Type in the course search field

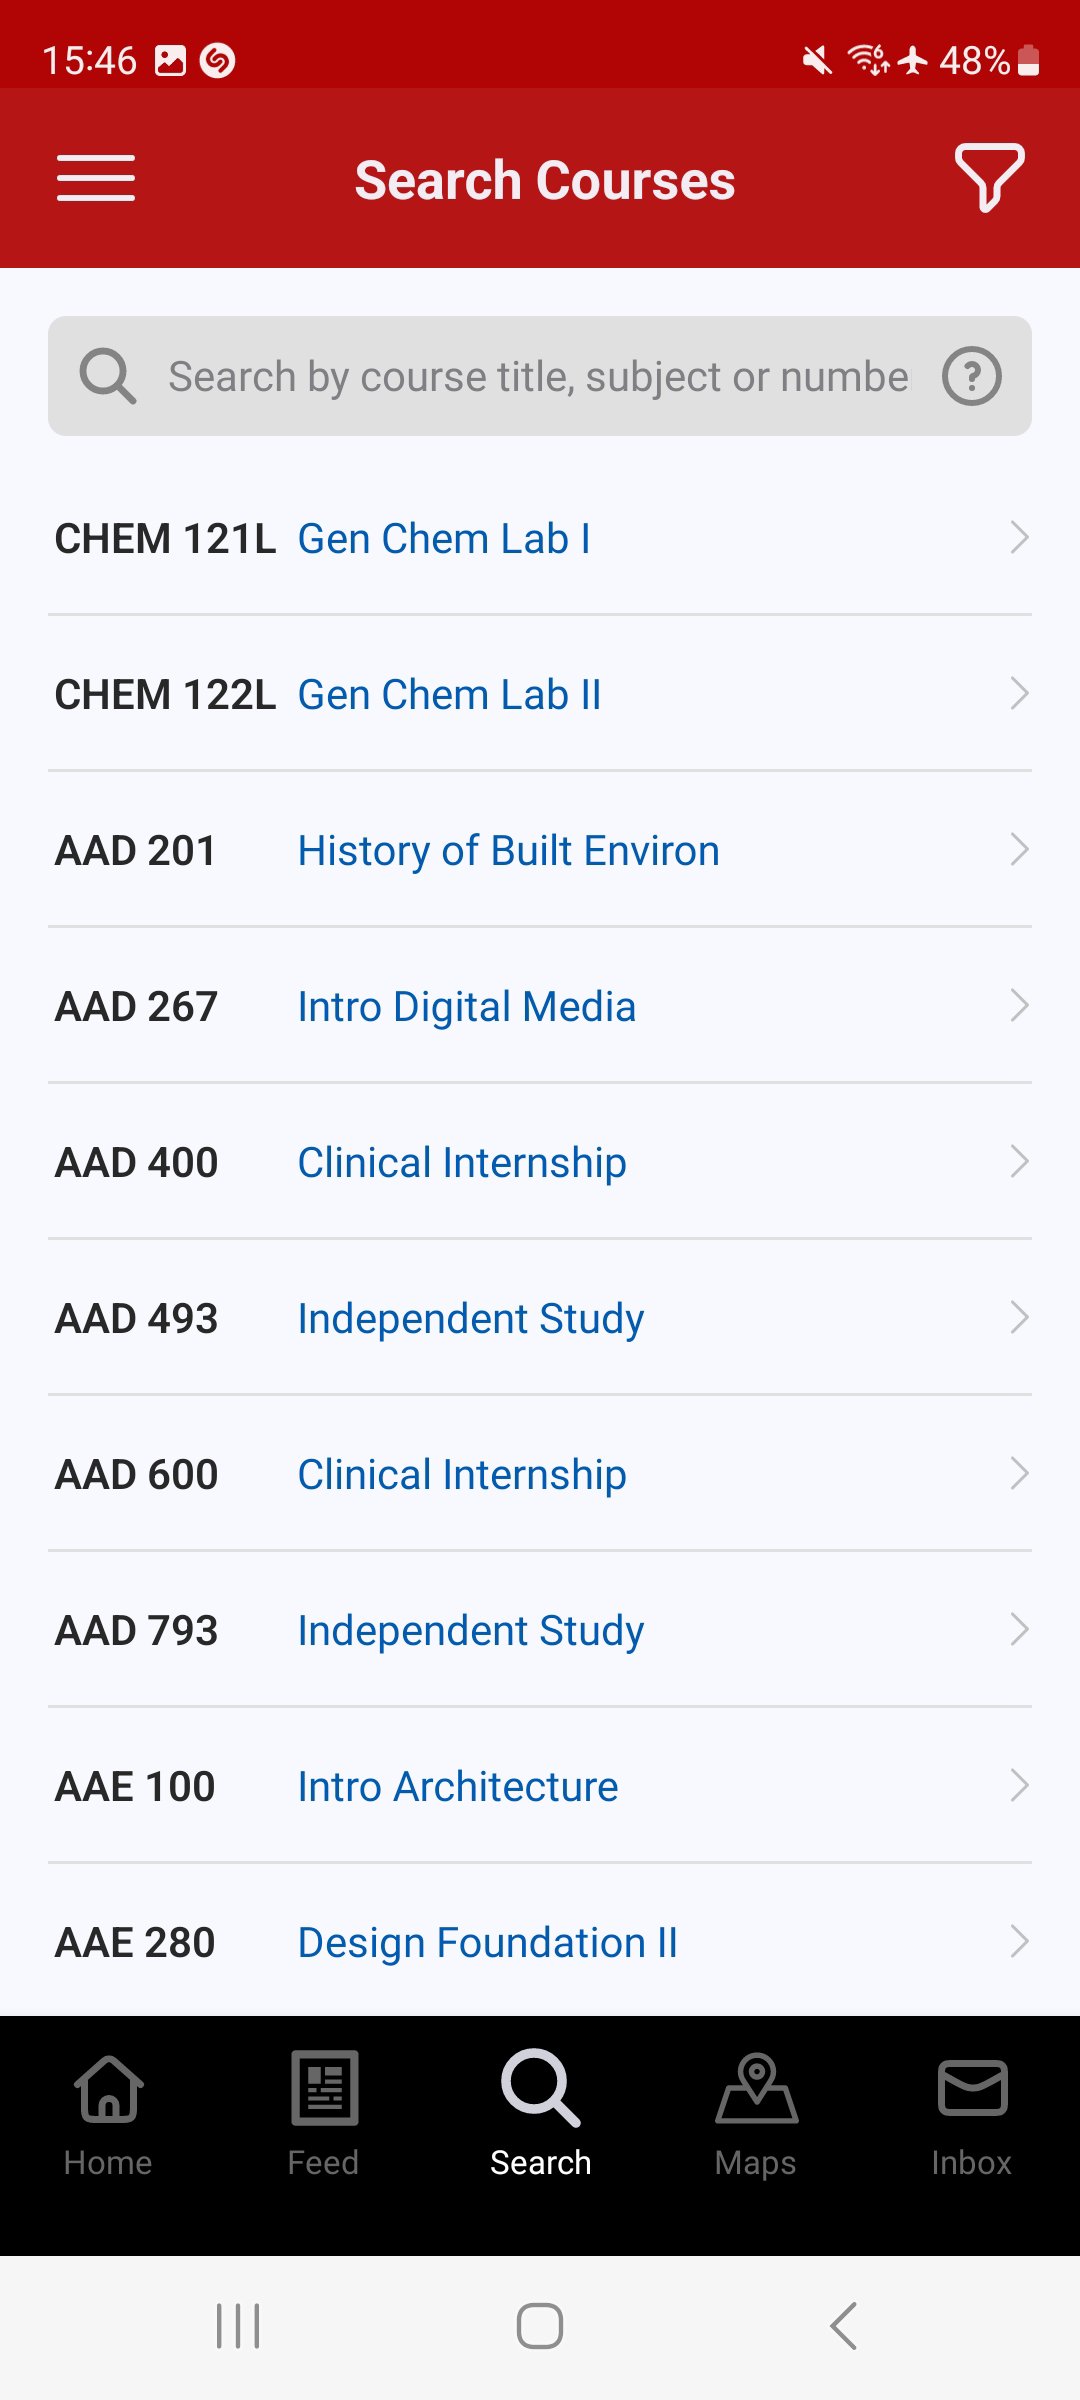pyautogui.click(x=538, y=377)
